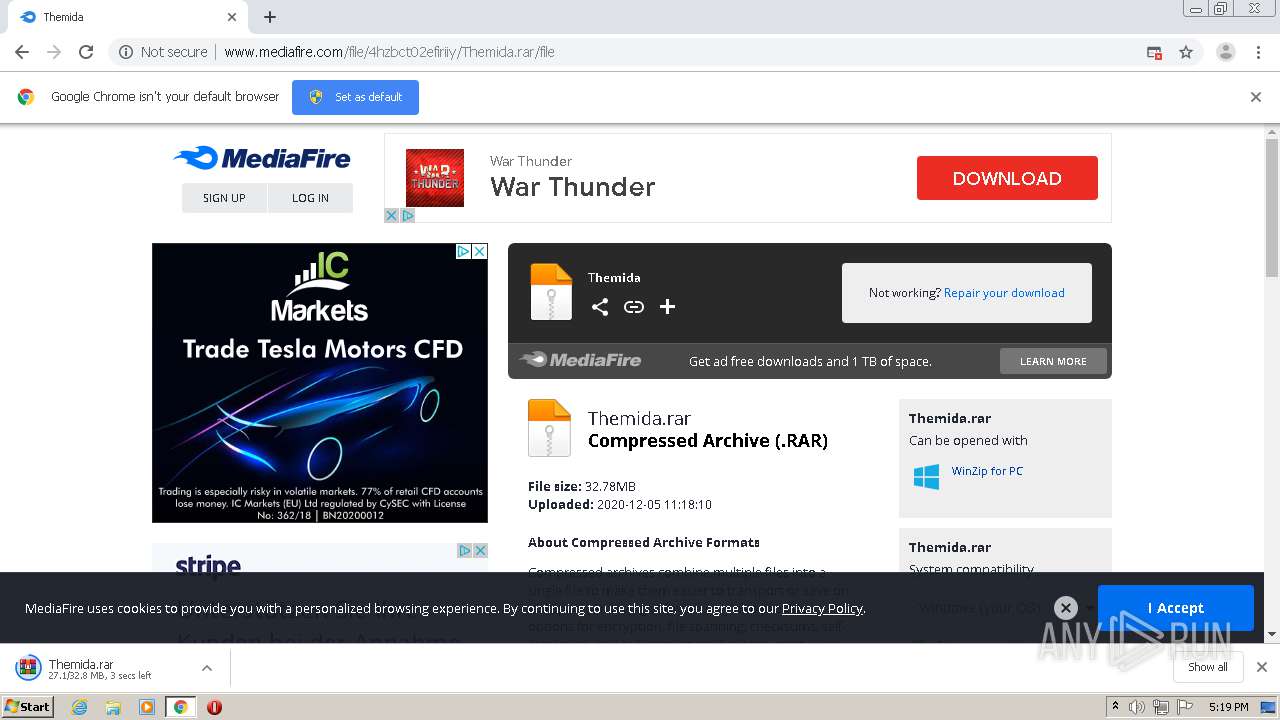The height and width of the screenshot is (720, 1280).
Task: Click the War Thunder DOWNLOAD button
Action: (1007, 178)
